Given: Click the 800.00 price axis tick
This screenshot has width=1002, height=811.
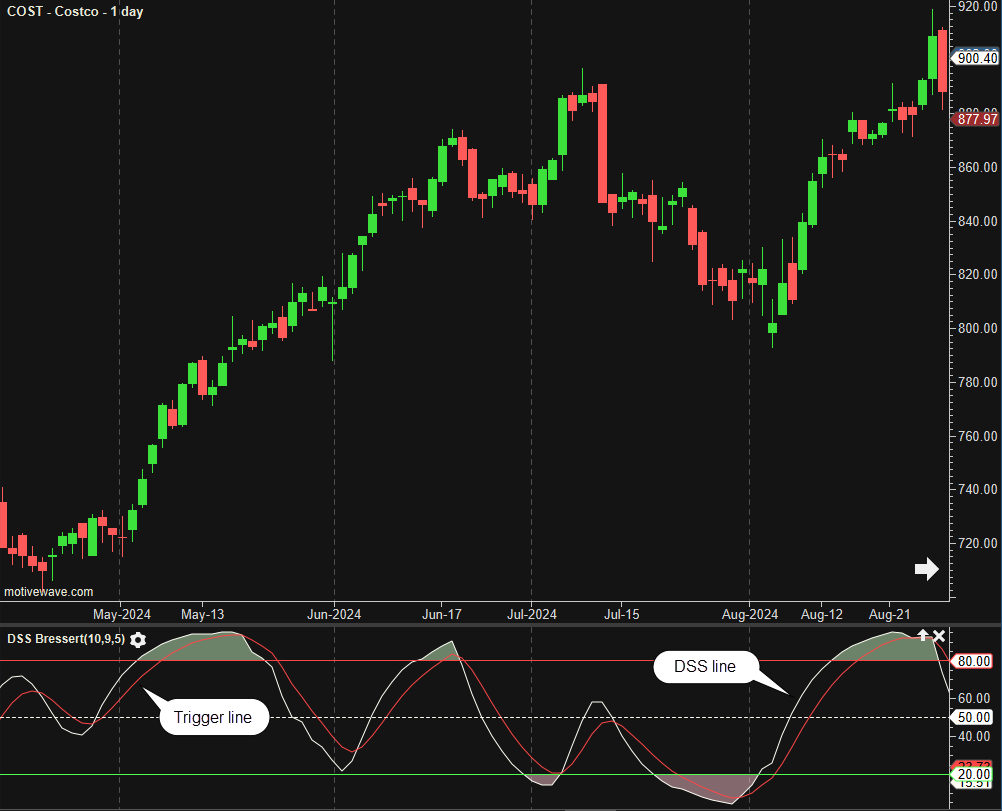Looking at the screenshot, I should pos(977,329).
